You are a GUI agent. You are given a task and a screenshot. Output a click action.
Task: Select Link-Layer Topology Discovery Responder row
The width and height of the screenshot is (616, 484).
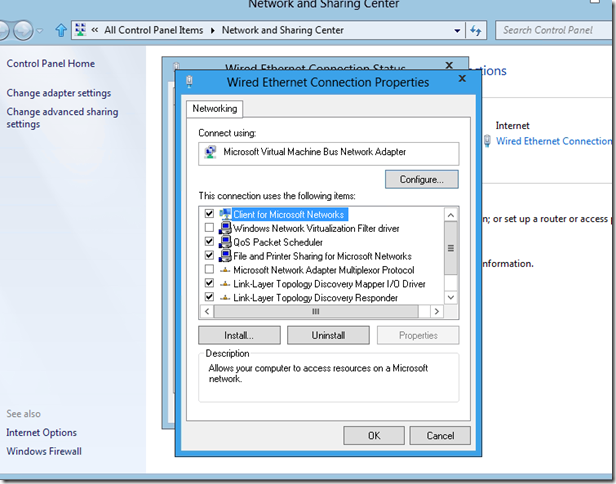pos(315,298)
